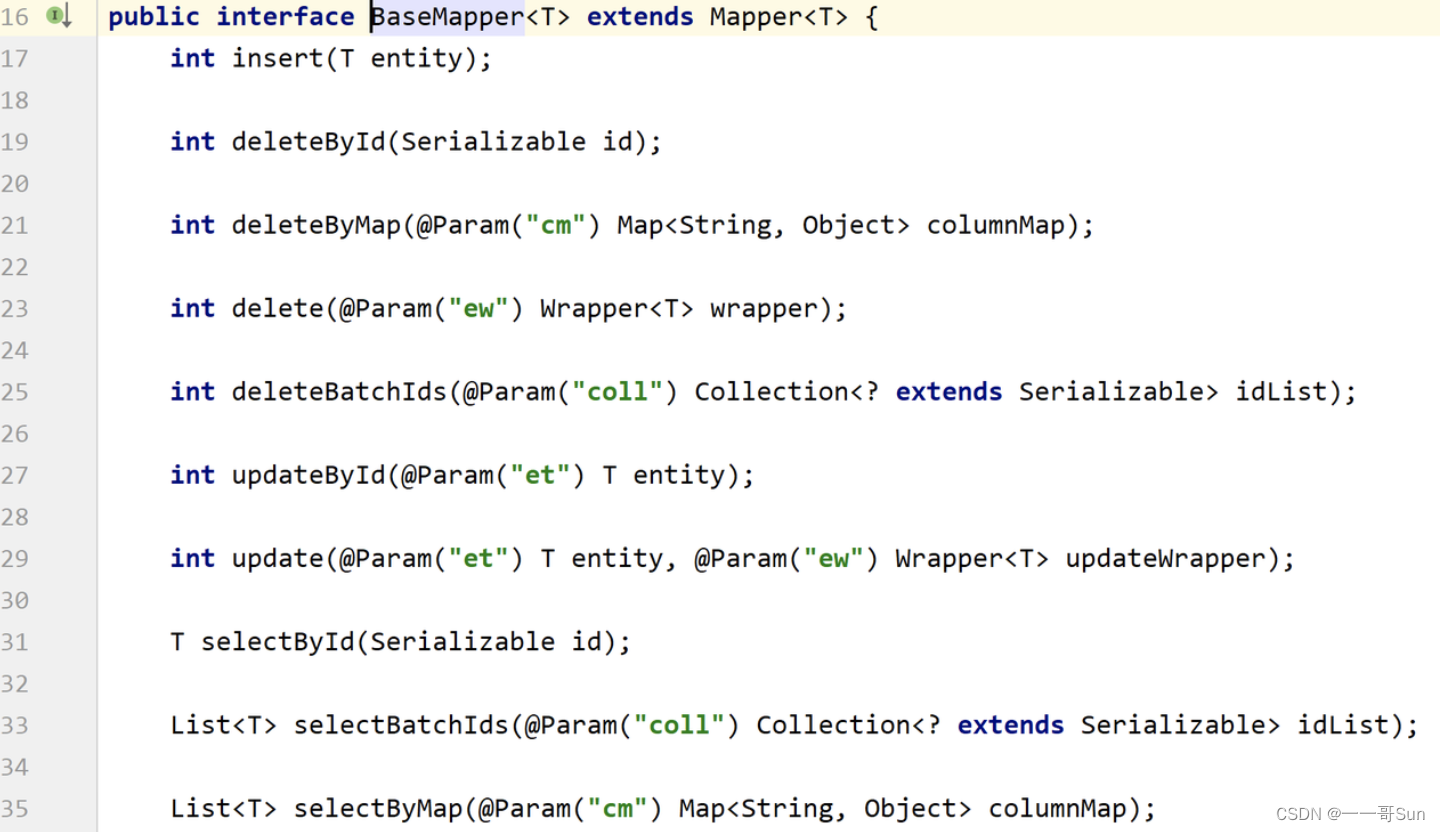Click the "et" string on line 27
Screen dimensions: 1440x832
(541, 475)
